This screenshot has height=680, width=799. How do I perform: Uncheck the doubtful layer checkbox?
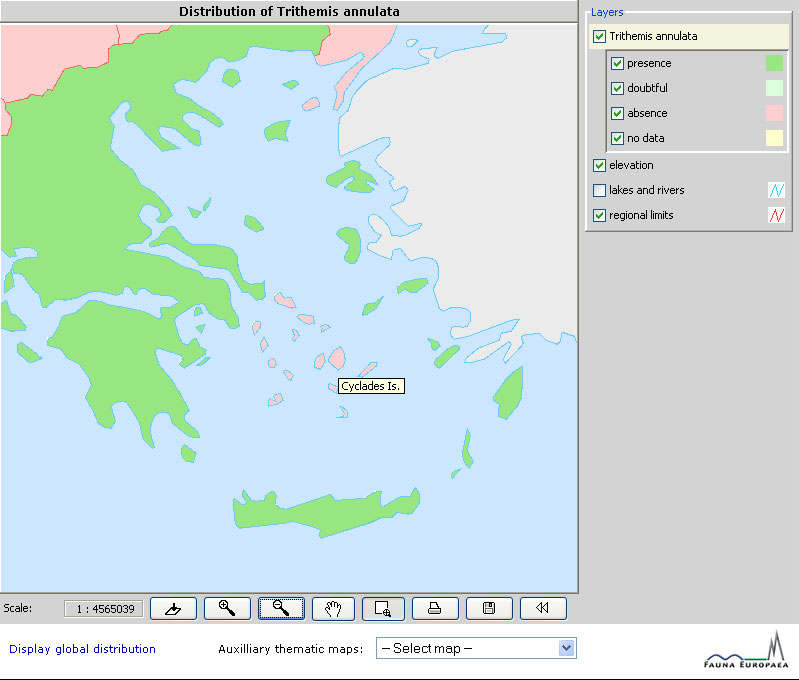tap(617, 88)
